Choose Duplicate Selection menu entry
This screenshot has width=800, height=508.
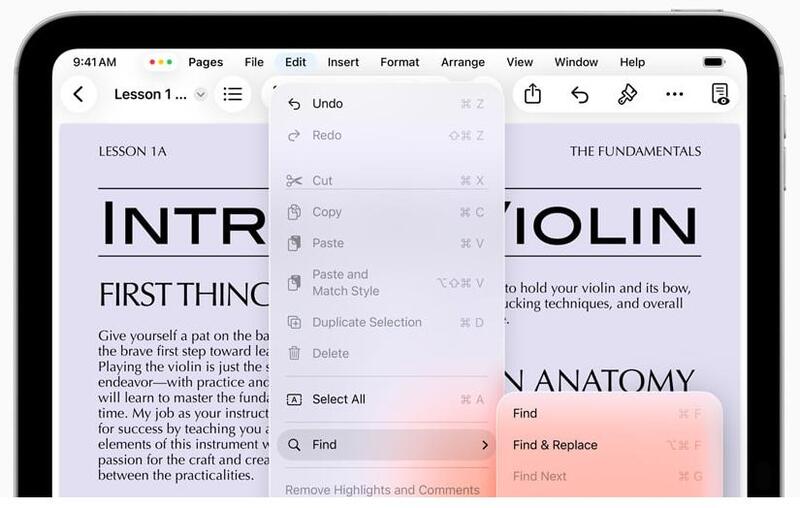(x=386, y=322)
